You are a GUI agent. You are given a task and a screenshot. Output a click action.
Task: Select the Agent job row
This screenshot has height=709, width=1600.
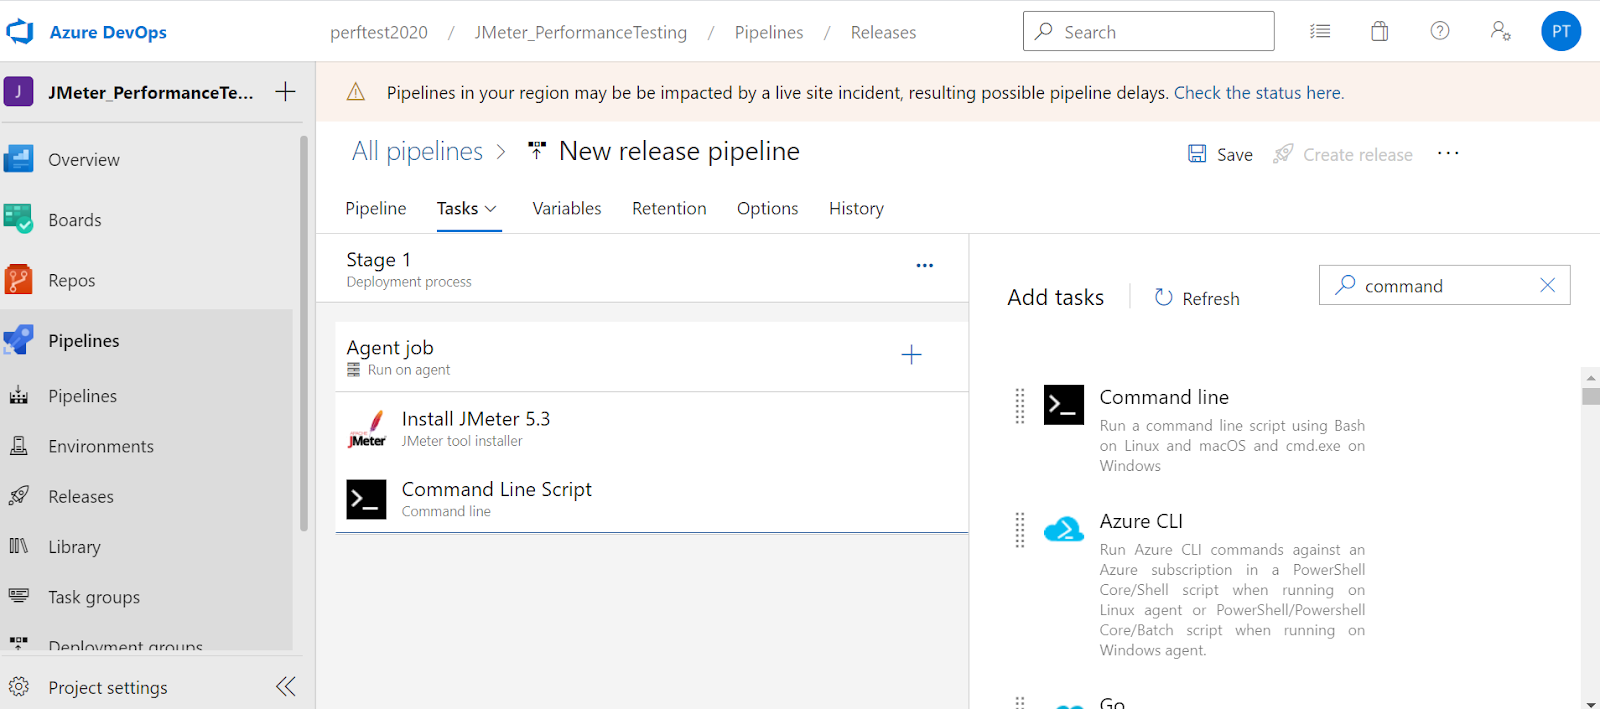click(651, 356)
